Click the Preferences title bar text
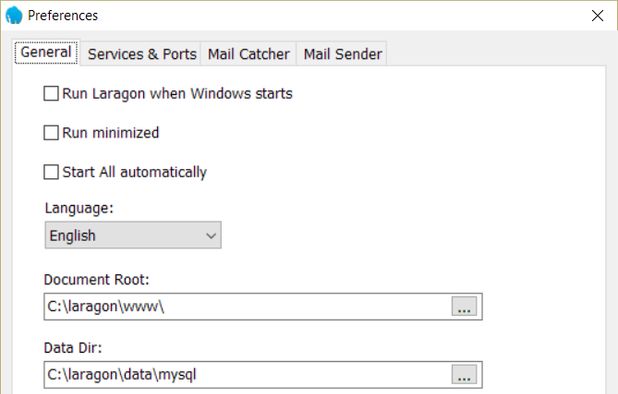 (x=63, y=16)
